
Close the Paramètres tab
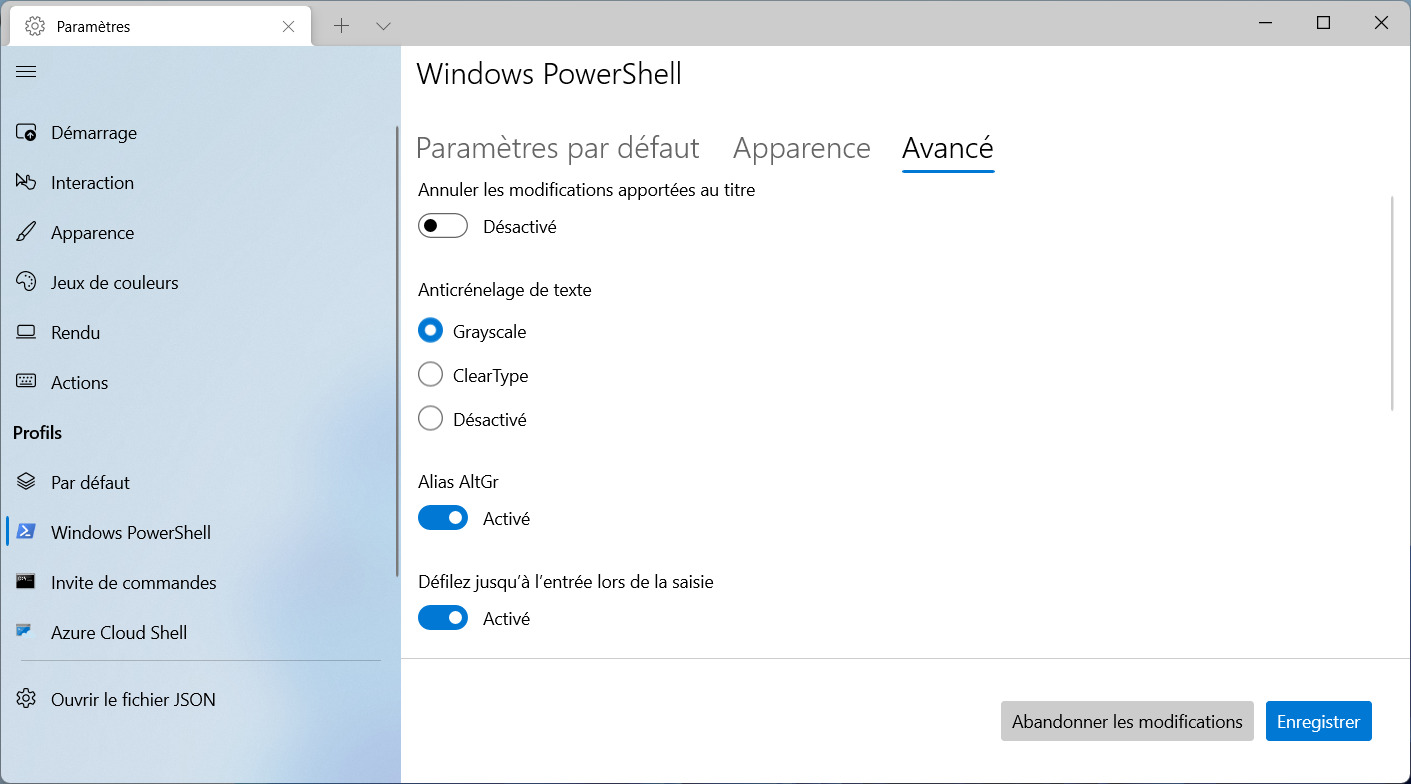pos(289,27)
